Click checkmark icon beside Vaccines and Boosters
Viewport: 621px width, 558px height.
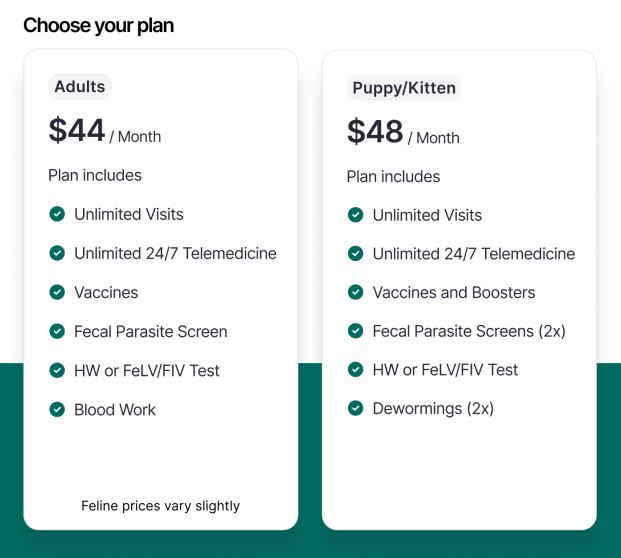[x=355, y=292]
